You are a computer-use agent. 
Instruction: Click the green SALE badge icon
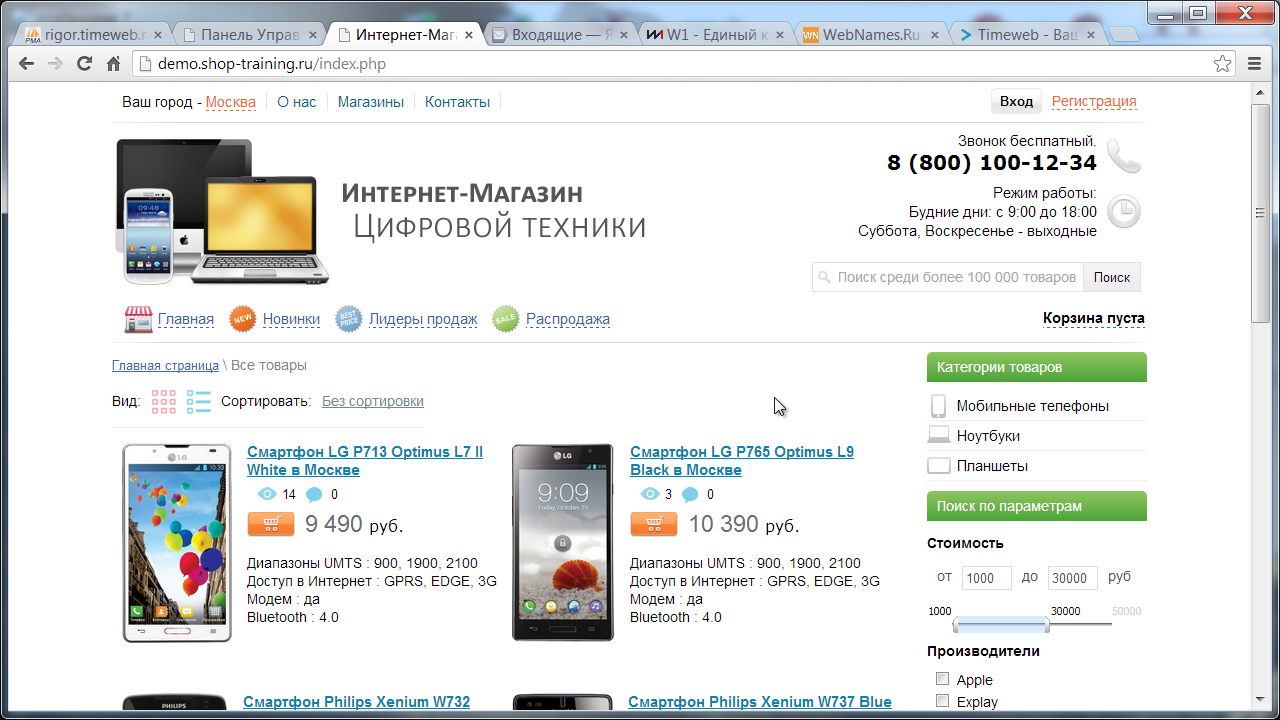(x=506, y=319)
